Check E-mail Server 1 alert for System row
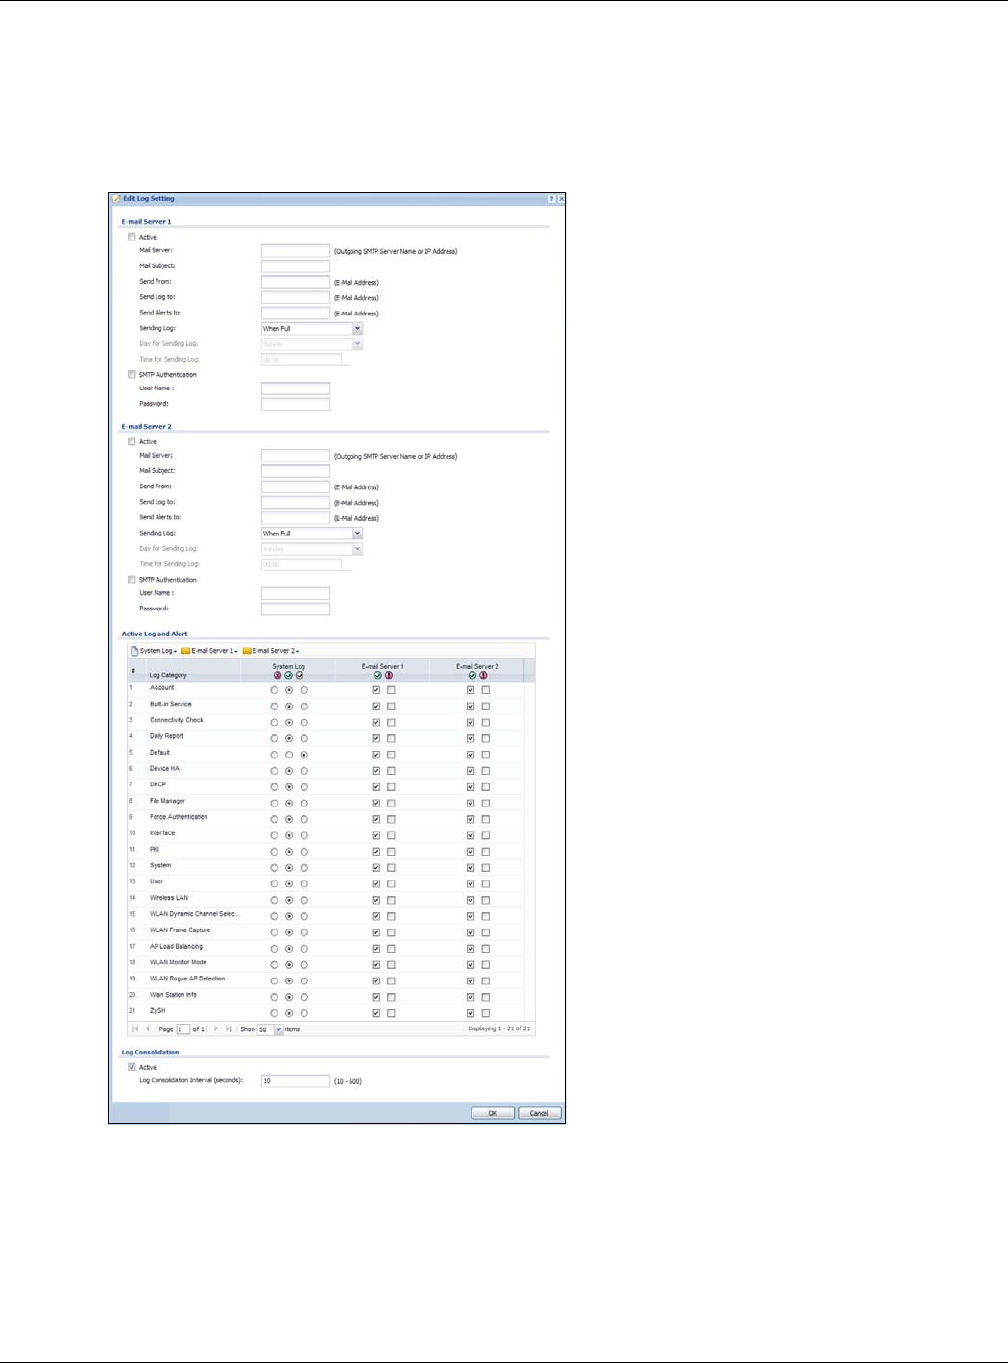The image size is (1008, 1363). 391,868
